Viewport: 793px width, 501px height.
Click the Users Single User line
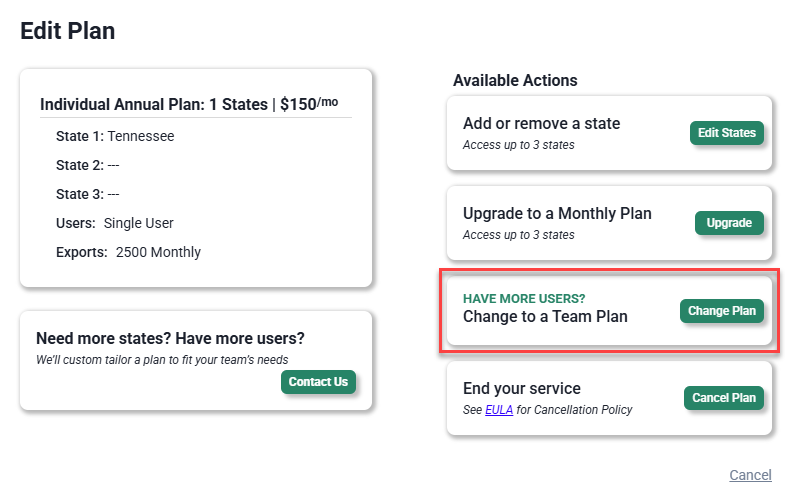point(115,223)
